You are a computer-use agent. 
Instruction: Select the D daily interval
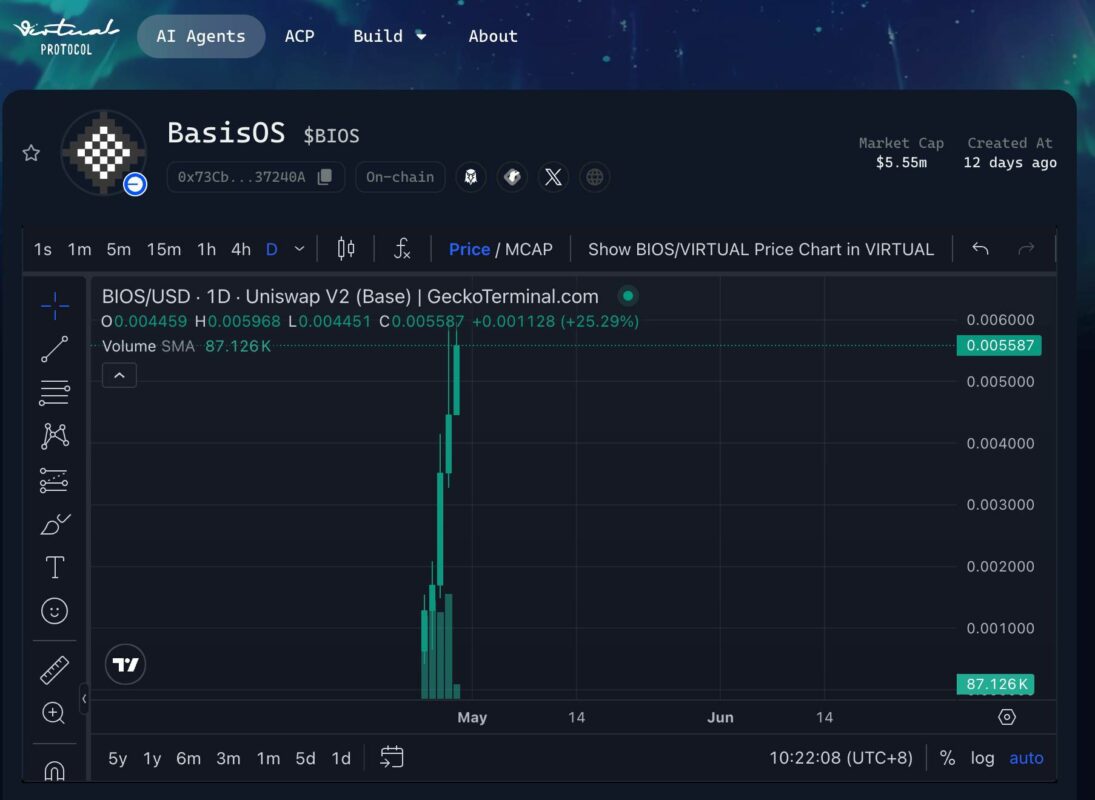pos(272,249)
